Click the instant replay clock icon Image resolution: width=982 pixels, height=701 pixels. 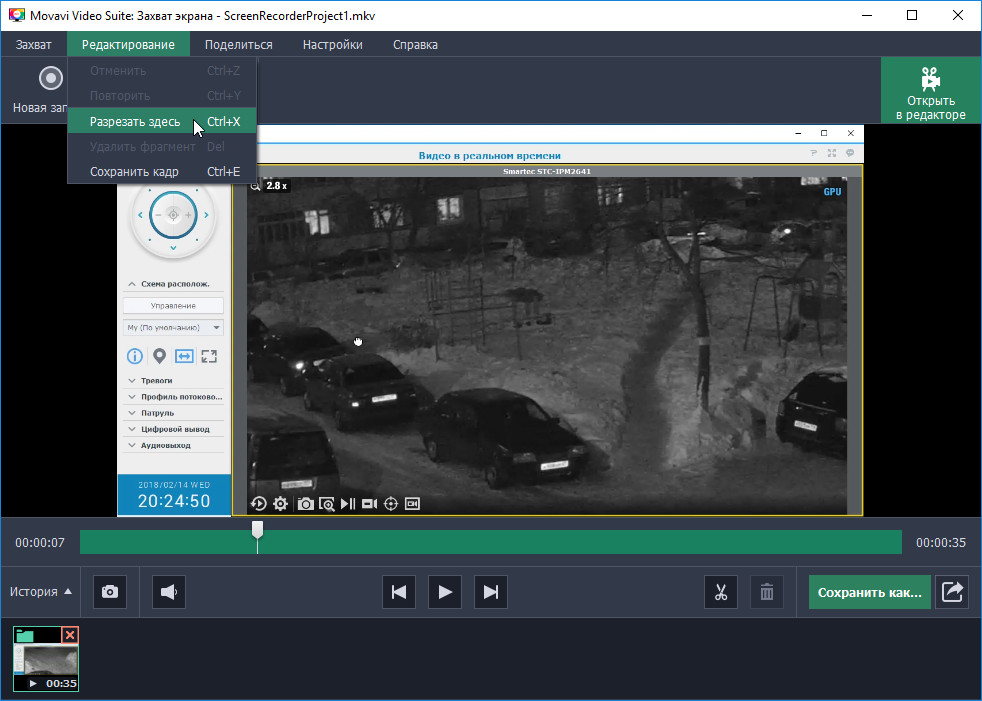[258, 504]
